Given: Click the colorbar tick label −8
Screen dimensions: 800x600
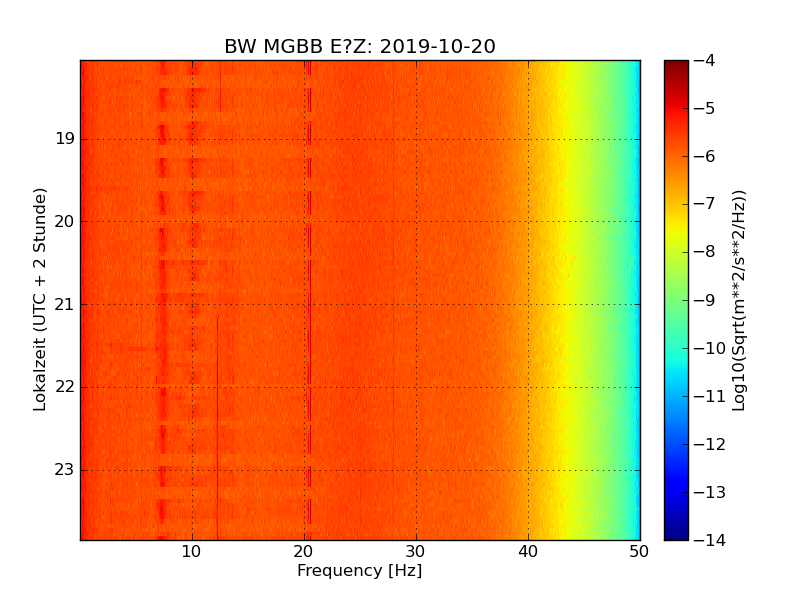Looking at the screenshot, I should [705, 252].
